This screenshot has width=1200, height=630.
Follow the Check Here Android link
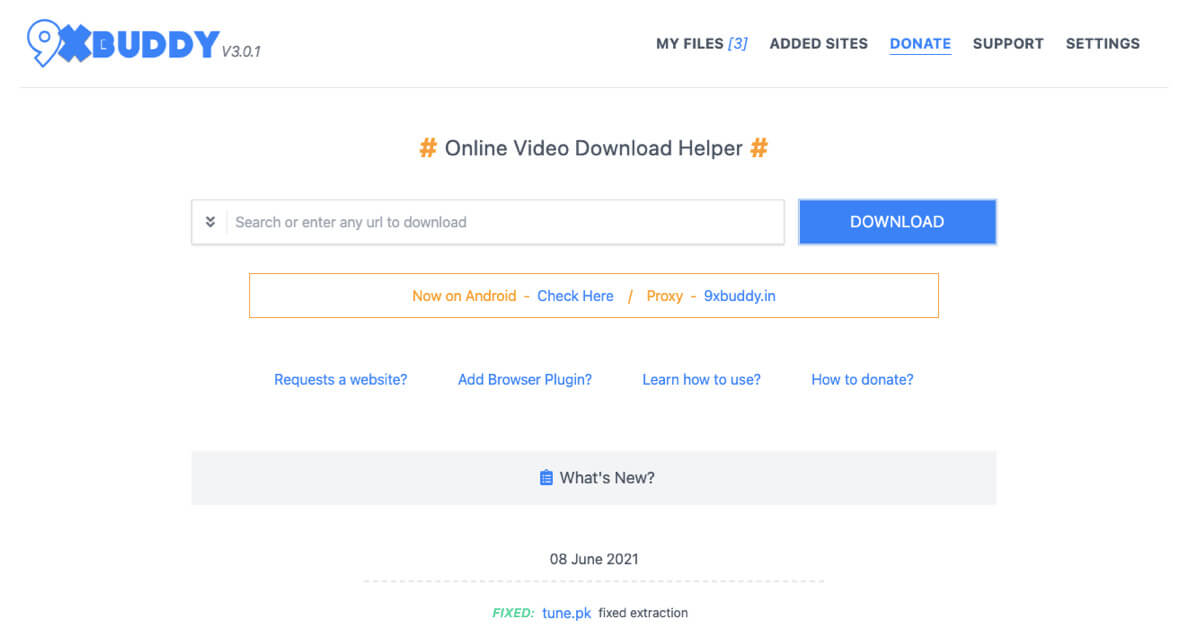(x=575, y=296)
